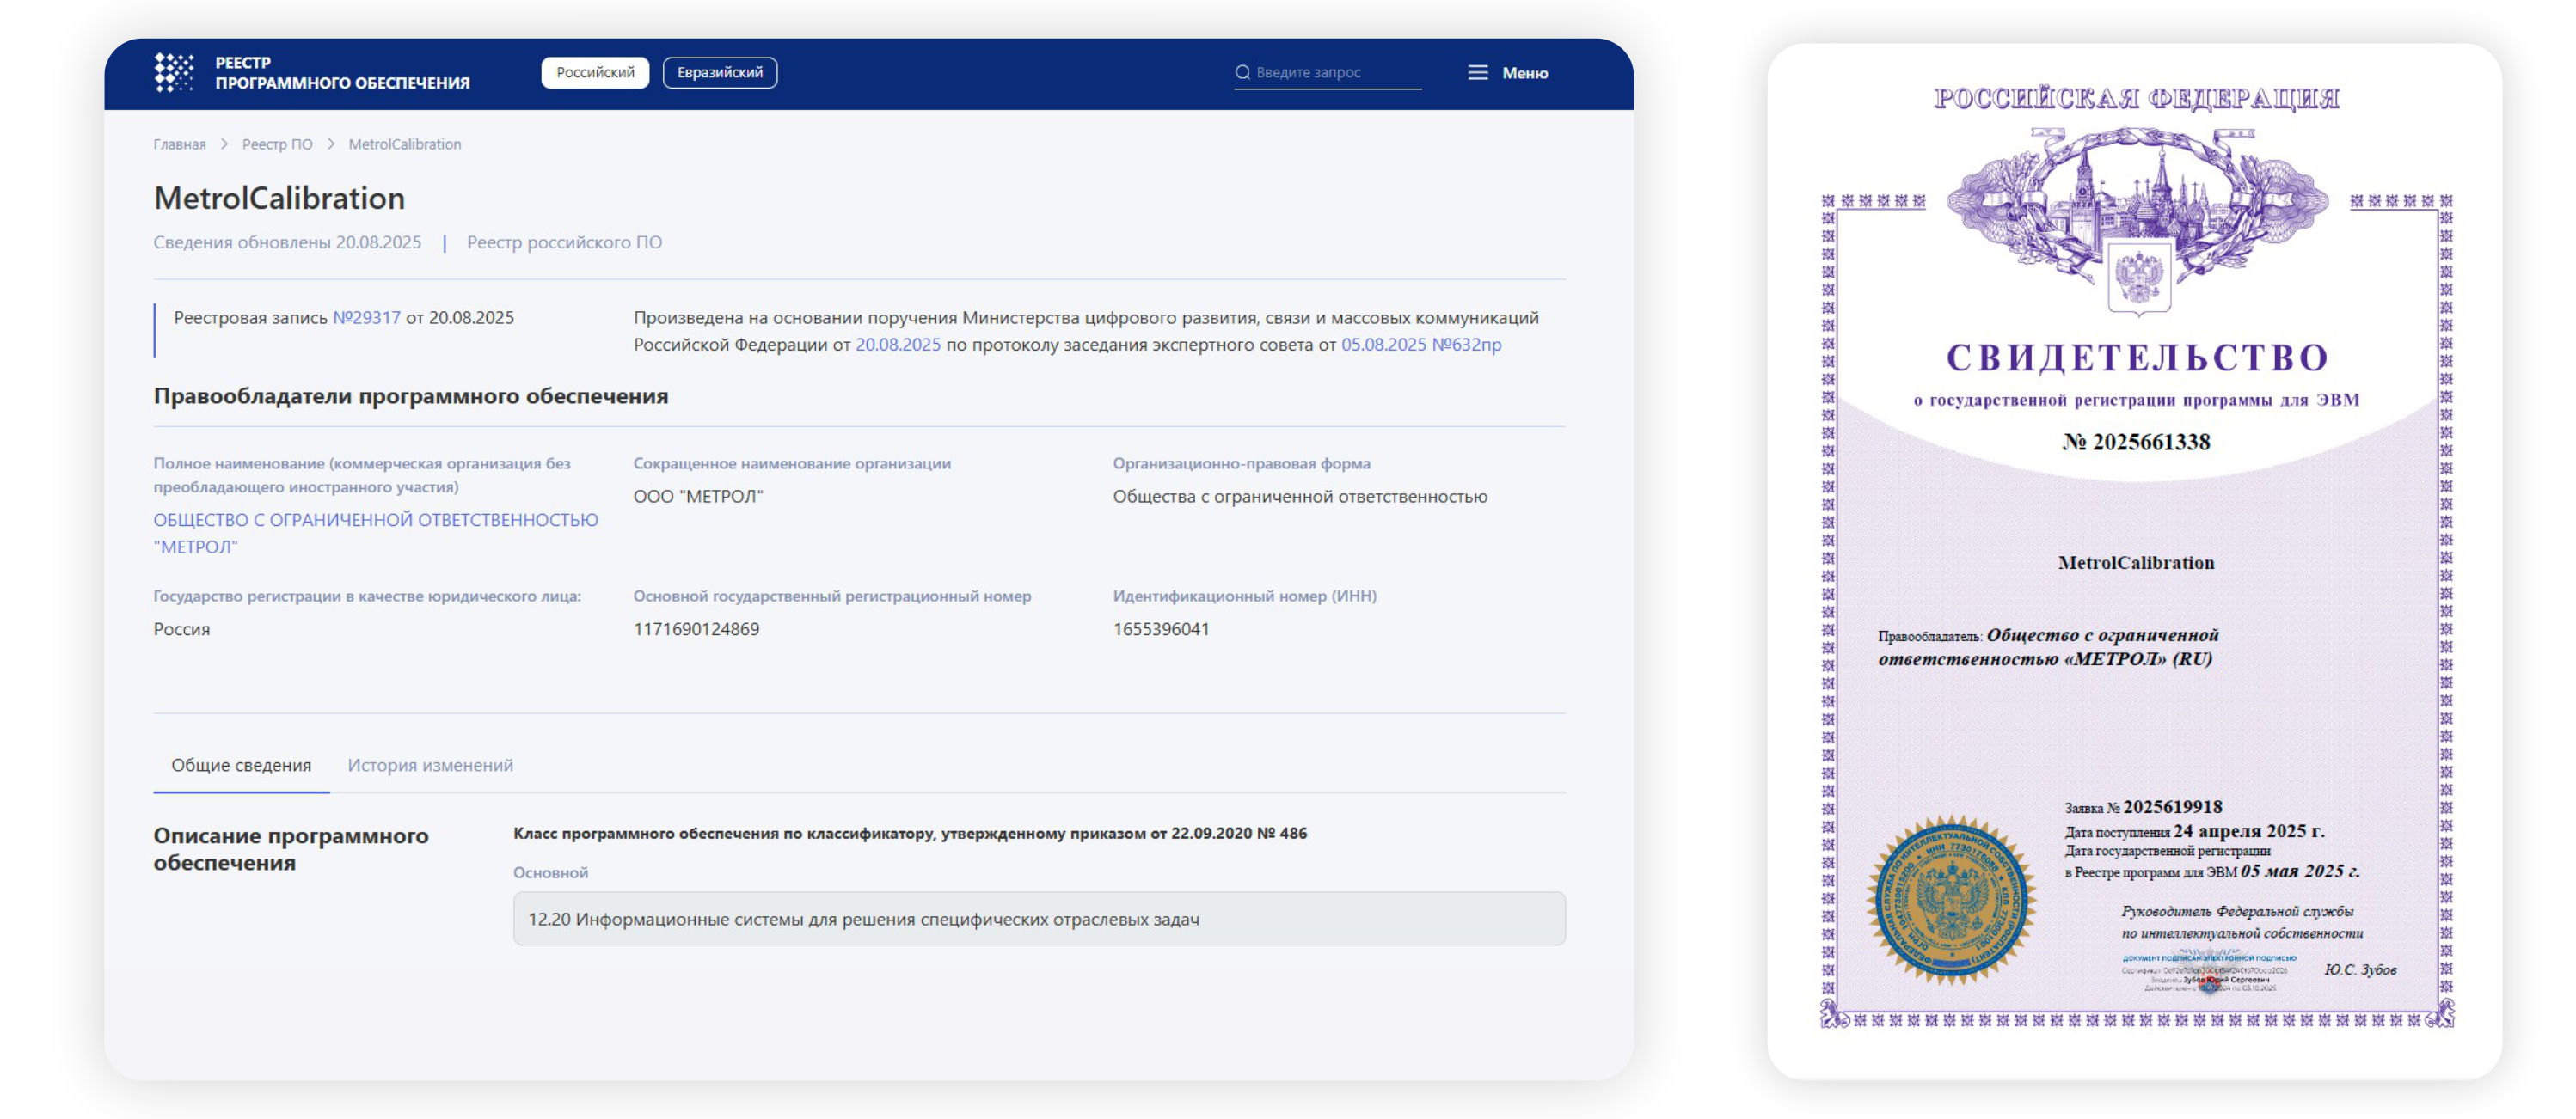The image size is (2576, 1119).
Task: Open the 20.08.2025 ministry order link
Action: (x=898, y=344)
